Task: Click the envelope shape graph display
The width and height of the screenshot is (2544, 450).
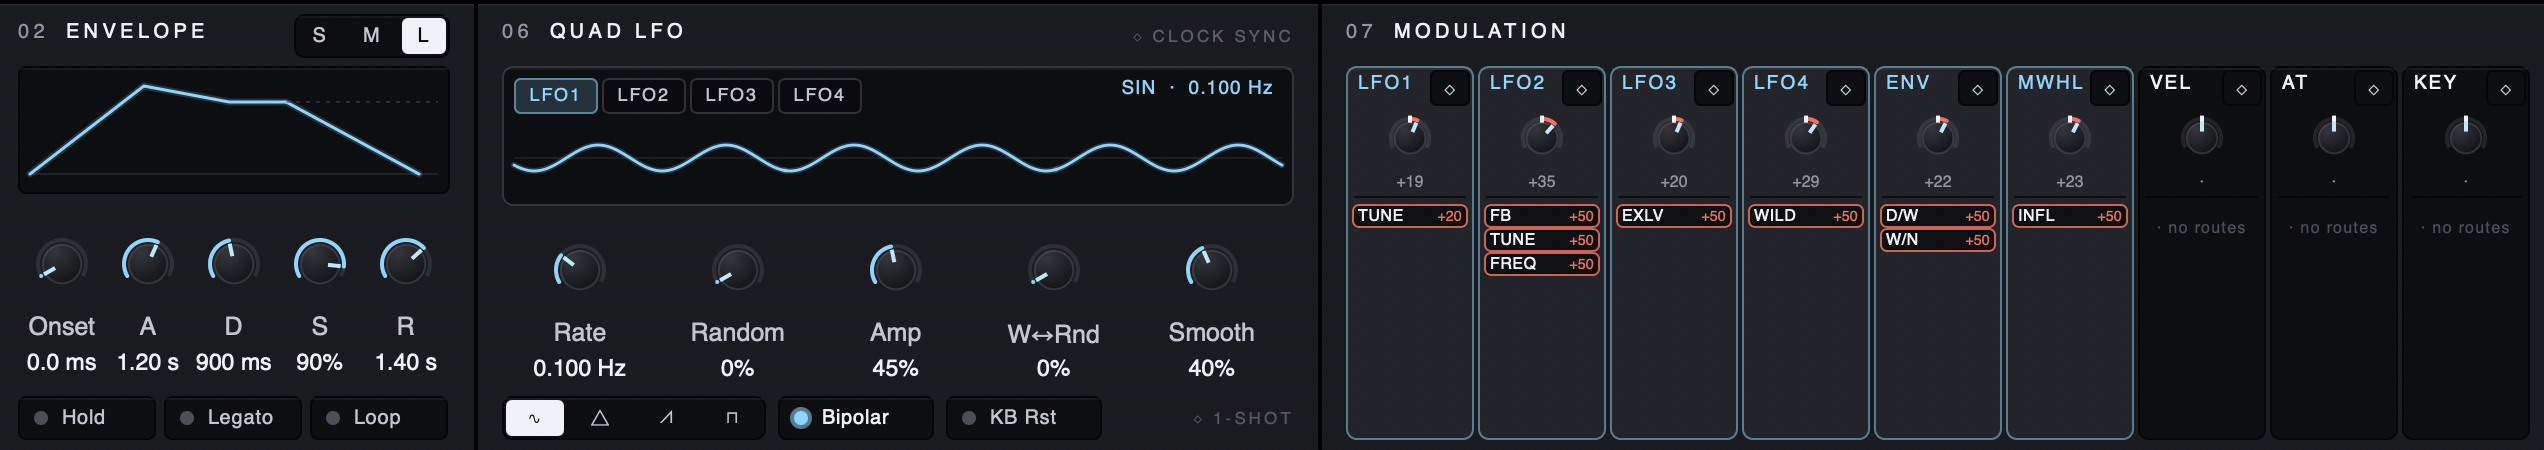Action: point(234,130)
